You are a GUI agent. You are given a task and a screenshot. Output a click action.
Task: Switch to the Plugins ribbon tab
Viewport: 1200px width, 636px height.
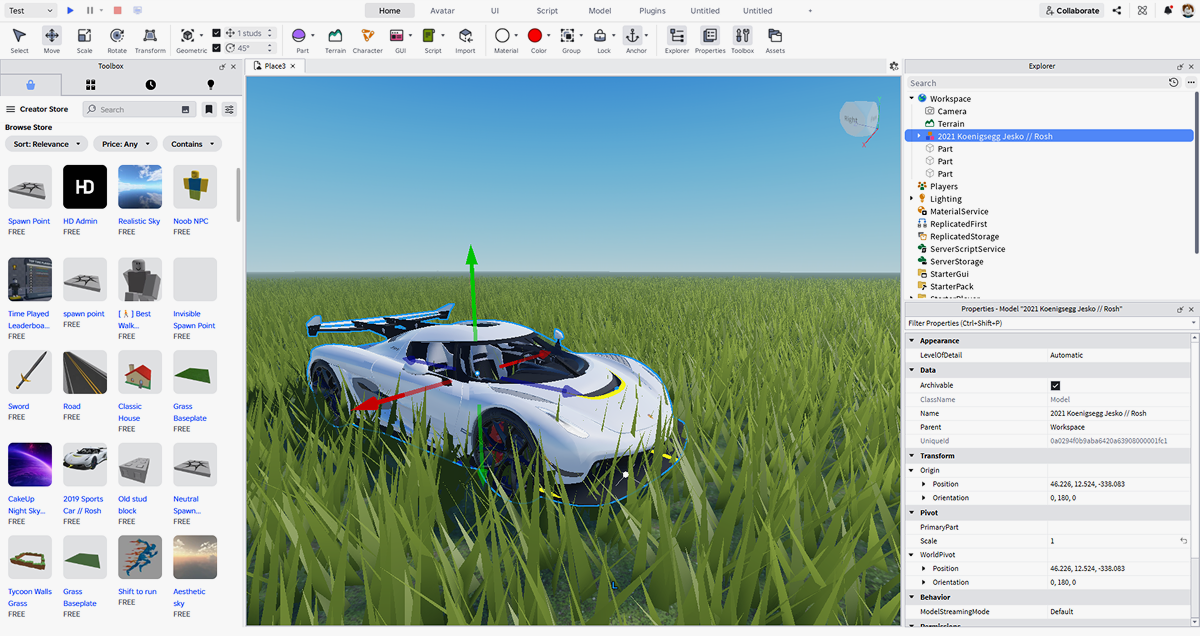tap(652, 10)
